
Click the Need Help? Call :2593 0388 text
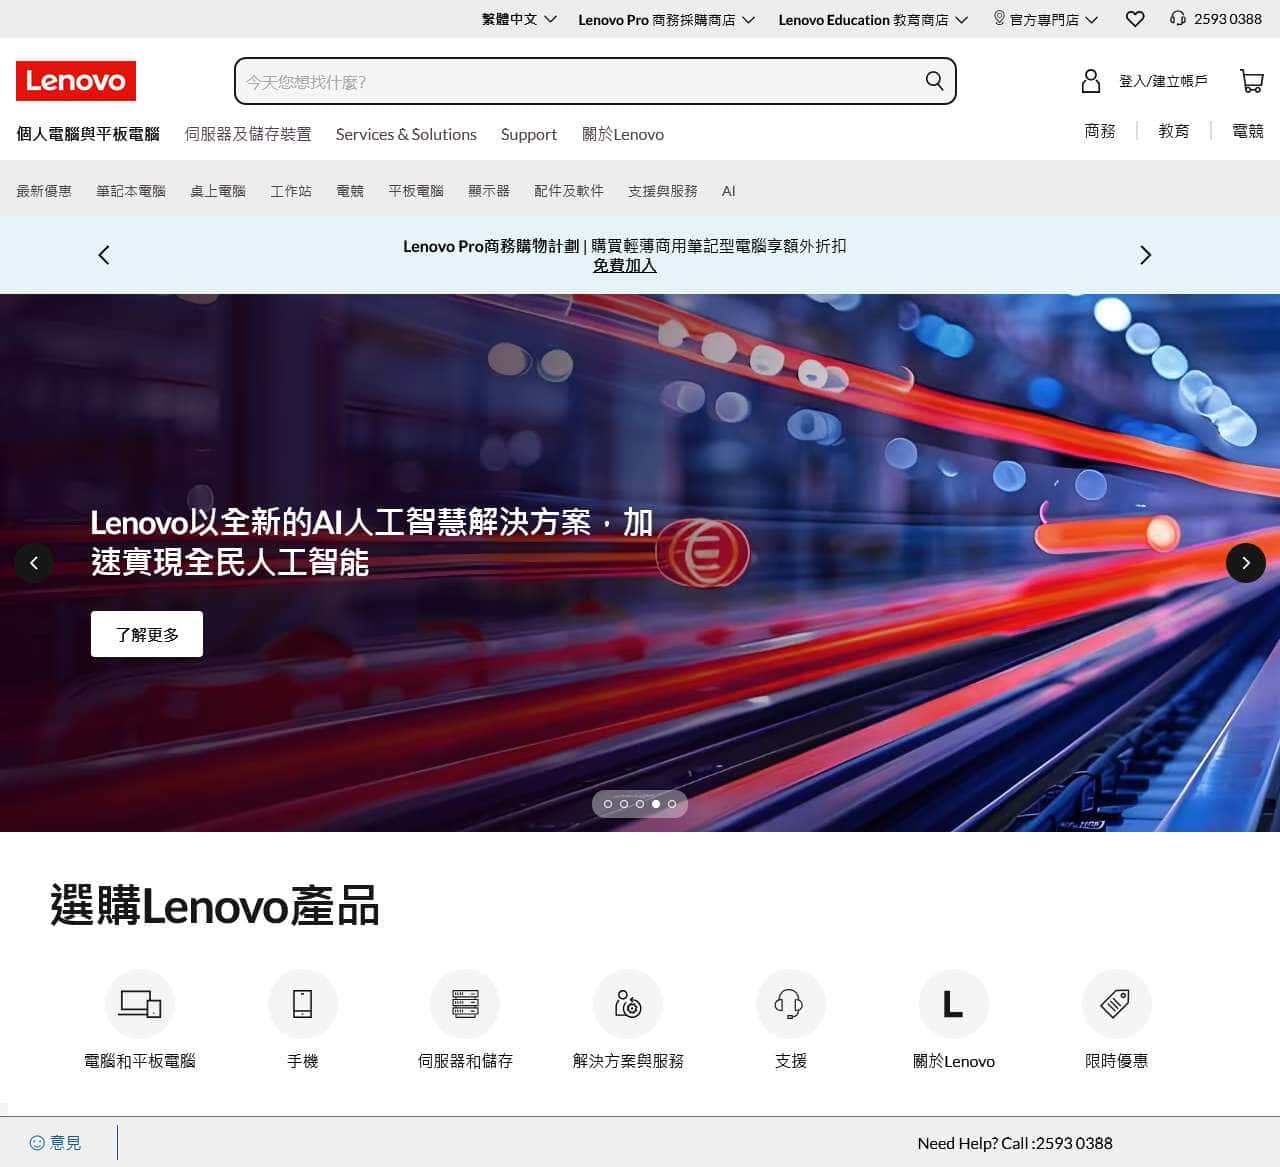(x=1015, y=1143)
